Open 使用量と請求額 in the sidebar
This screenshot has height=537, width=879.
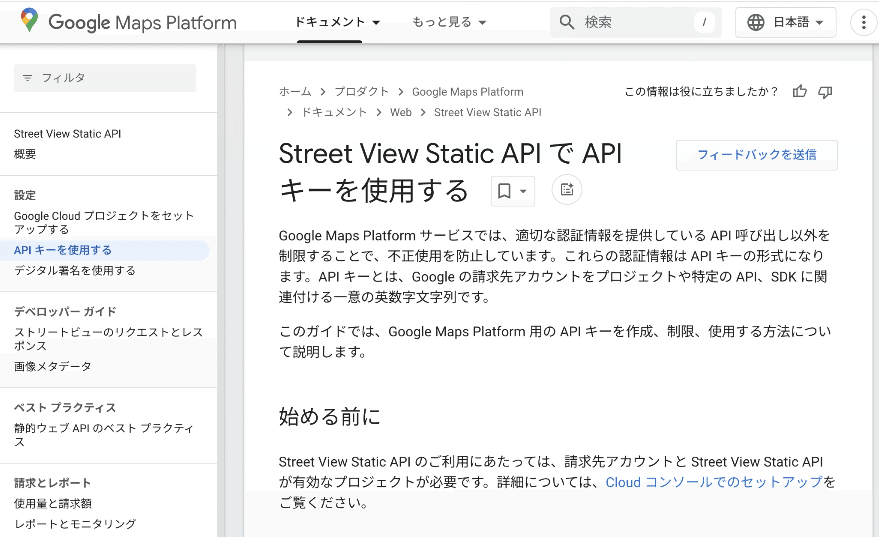[x=53, y=504]
